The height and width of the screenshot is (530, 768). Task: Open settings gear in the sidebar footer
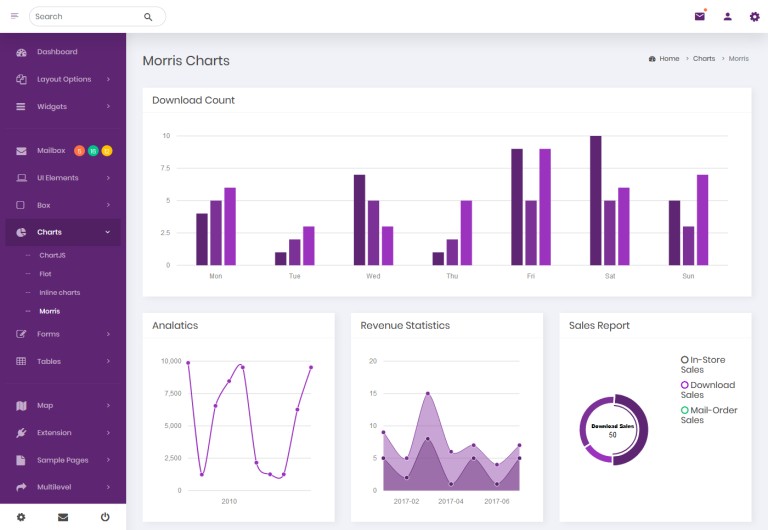21,517
